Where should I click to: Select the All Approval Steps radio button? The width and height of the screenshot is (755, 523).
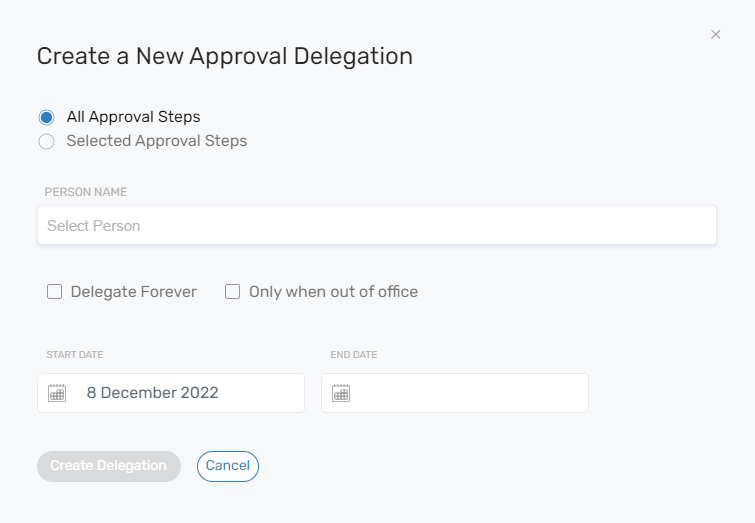point(46,117)
